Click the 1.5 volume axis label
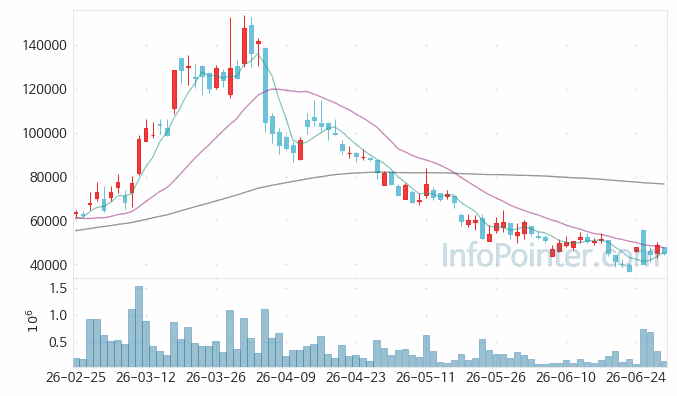The image size is (677, 396). click(57, 288)
